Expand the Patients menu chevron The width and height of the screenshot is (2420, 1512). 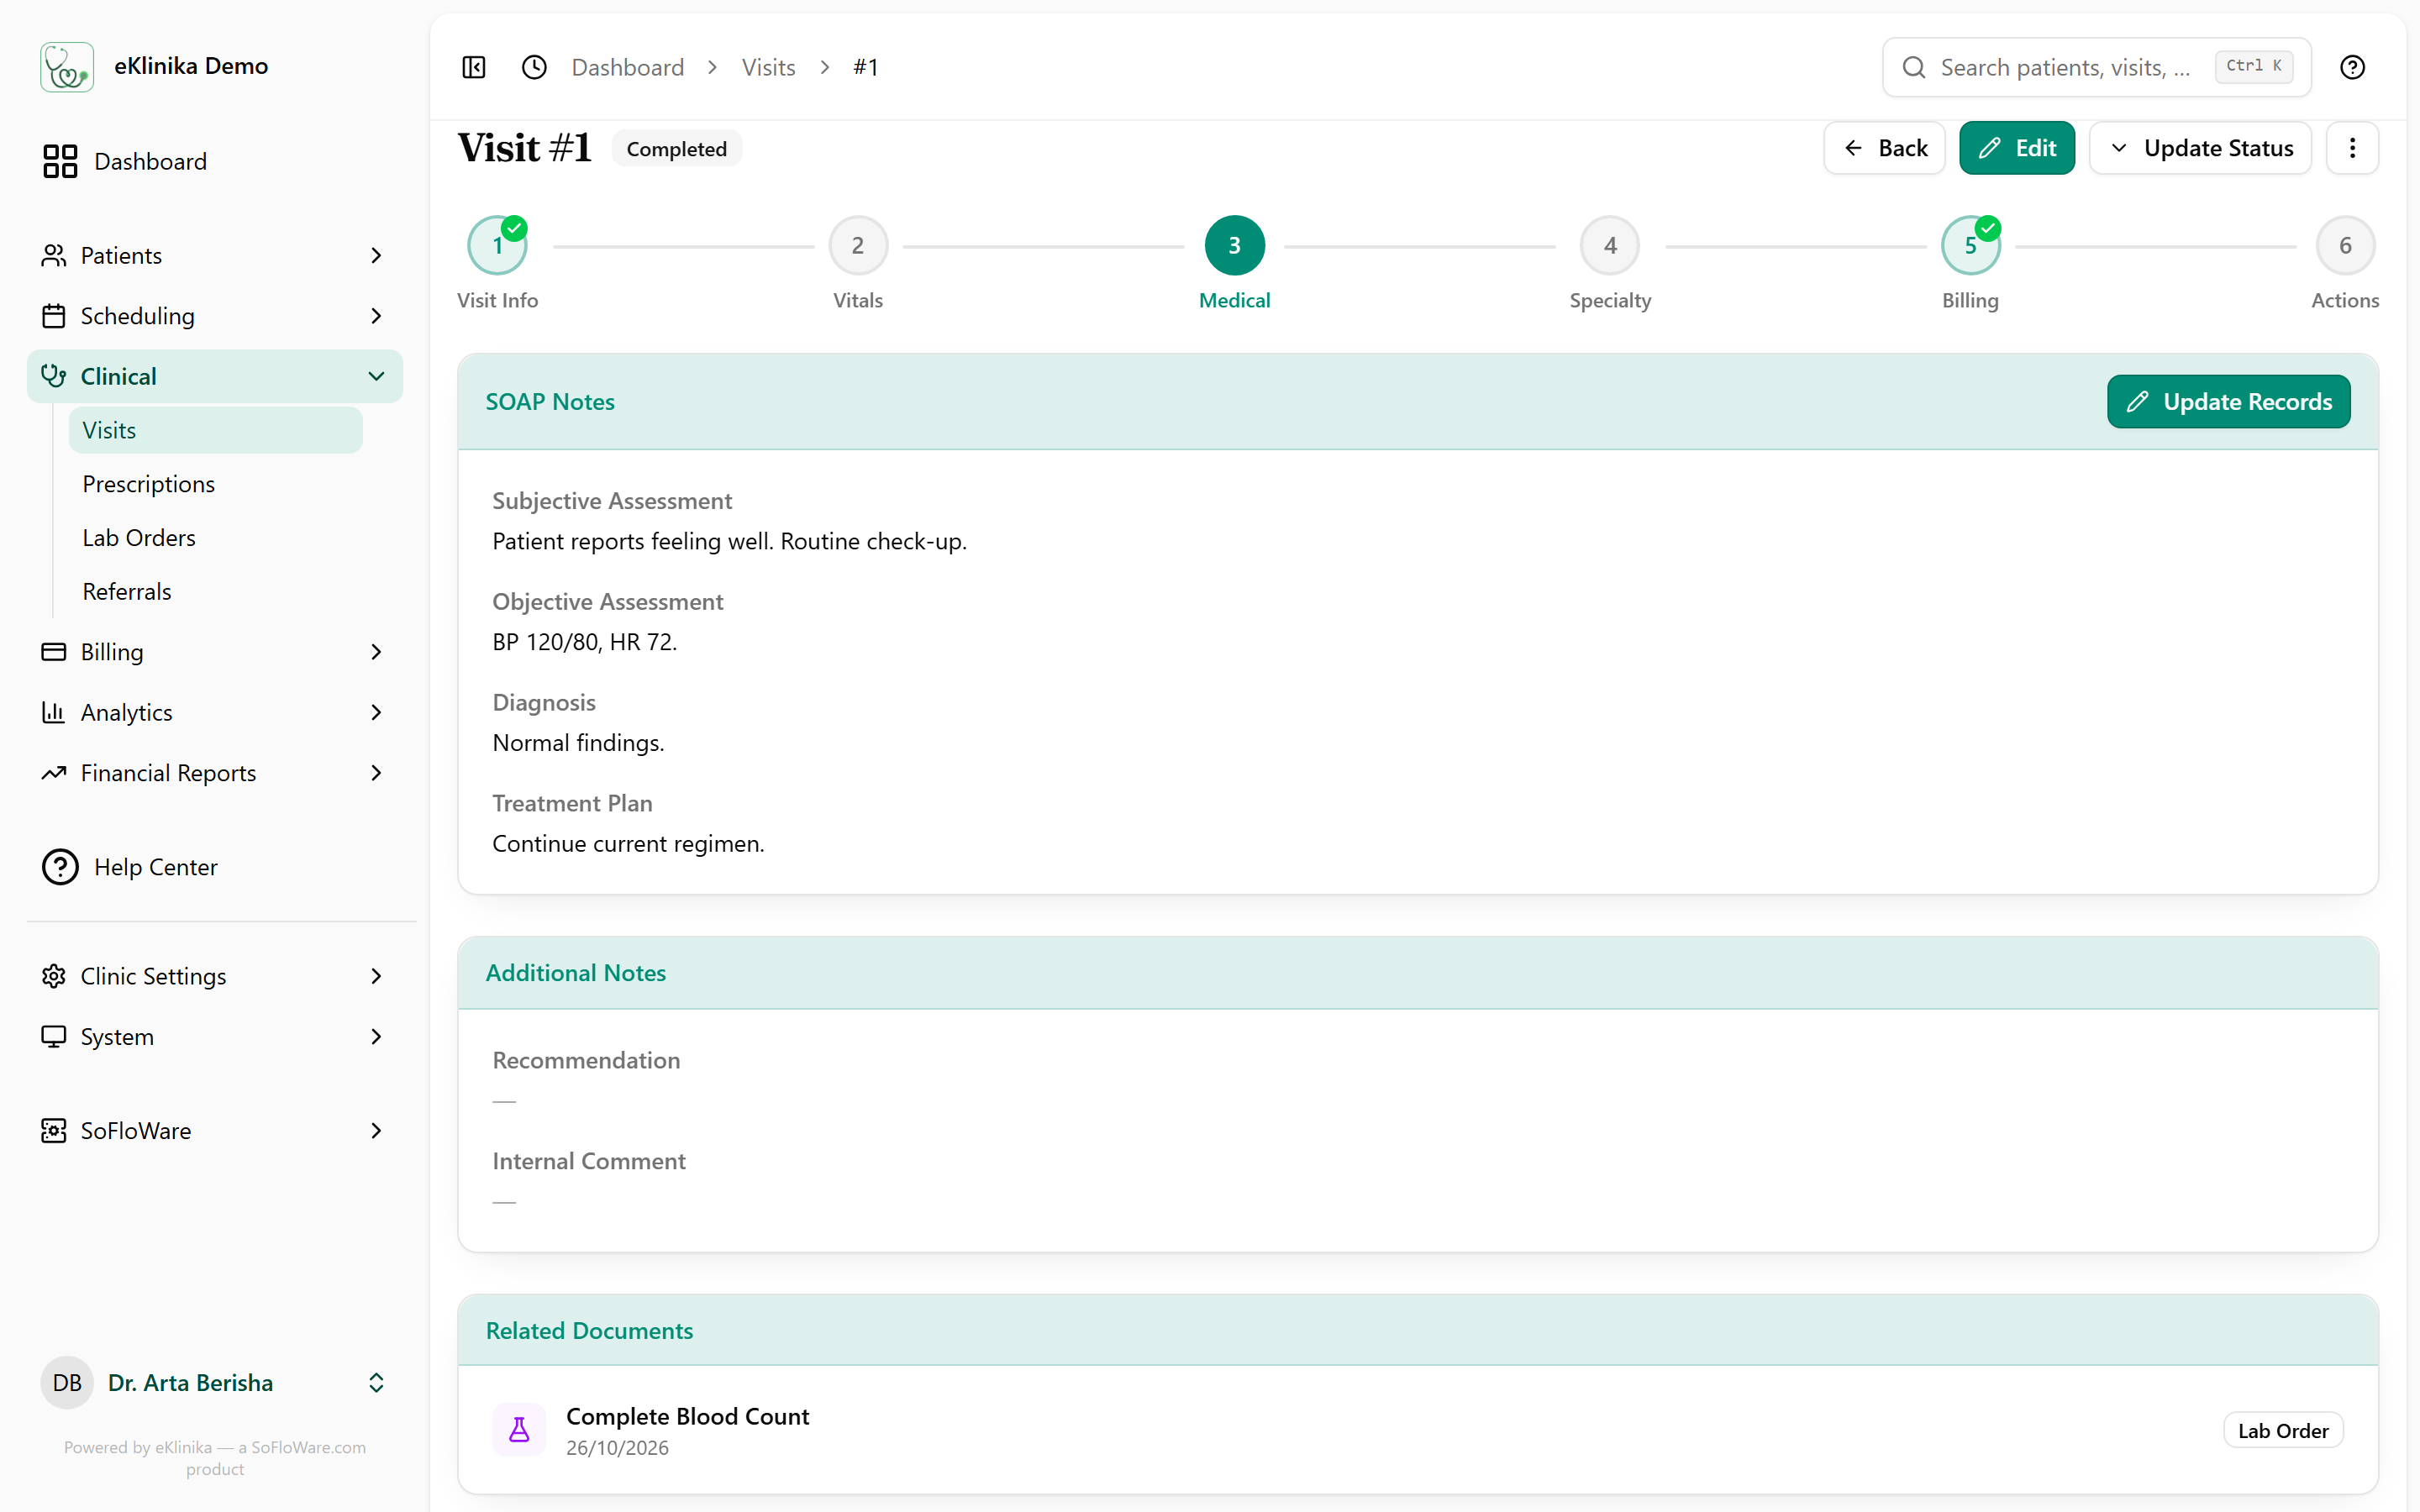tap(376, 255)
